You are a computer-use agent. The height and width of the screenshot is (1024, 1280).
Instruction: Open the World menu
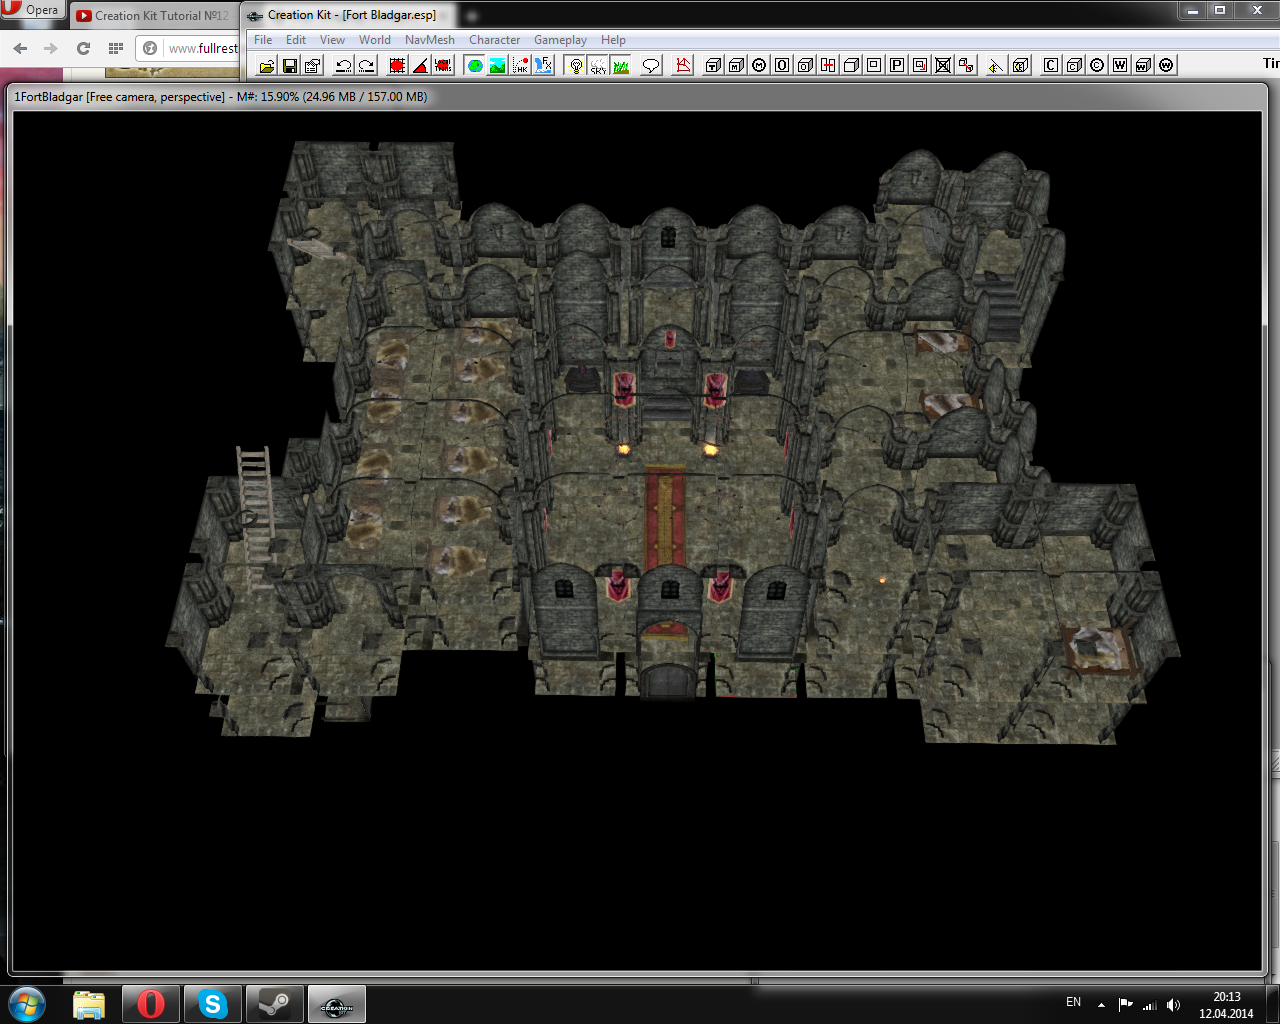tap(375, 40)
